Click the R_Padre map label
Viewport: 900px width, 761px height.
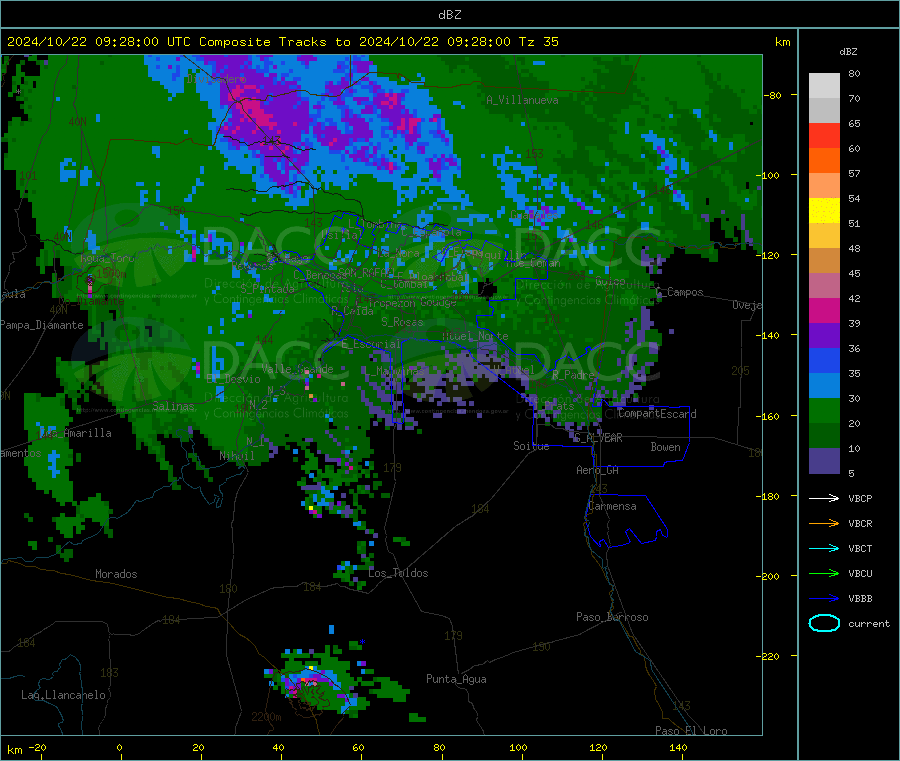click(573, 375)
